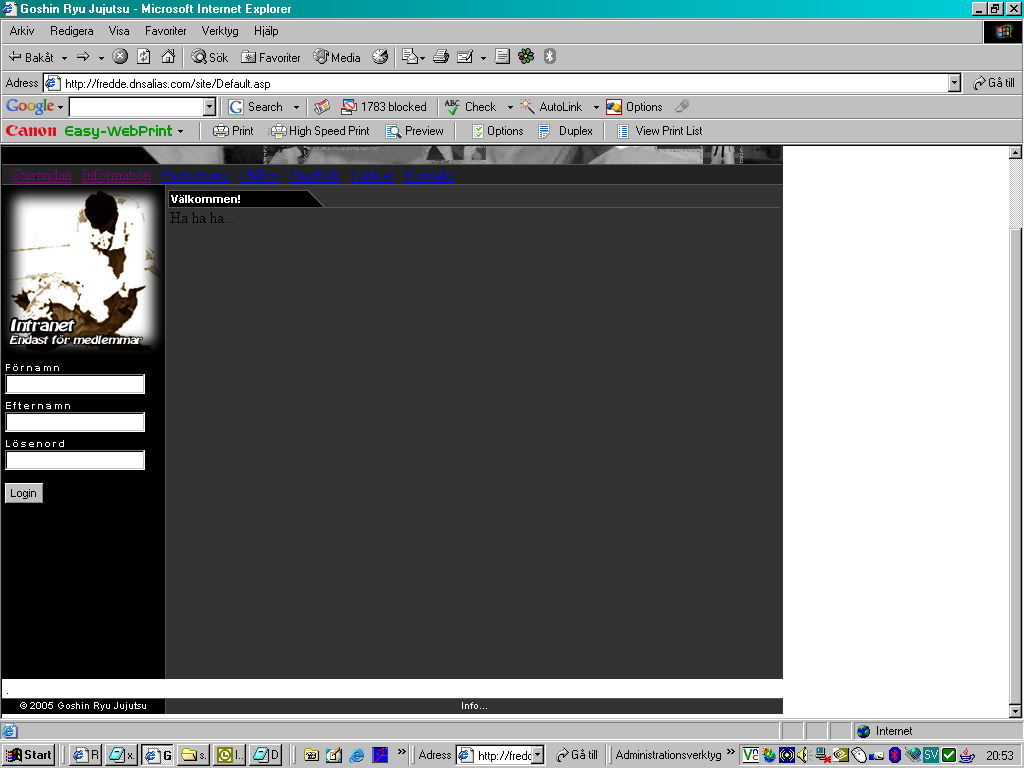
Task: Click the Bakåt back arrow button
Action: (31, 57)
